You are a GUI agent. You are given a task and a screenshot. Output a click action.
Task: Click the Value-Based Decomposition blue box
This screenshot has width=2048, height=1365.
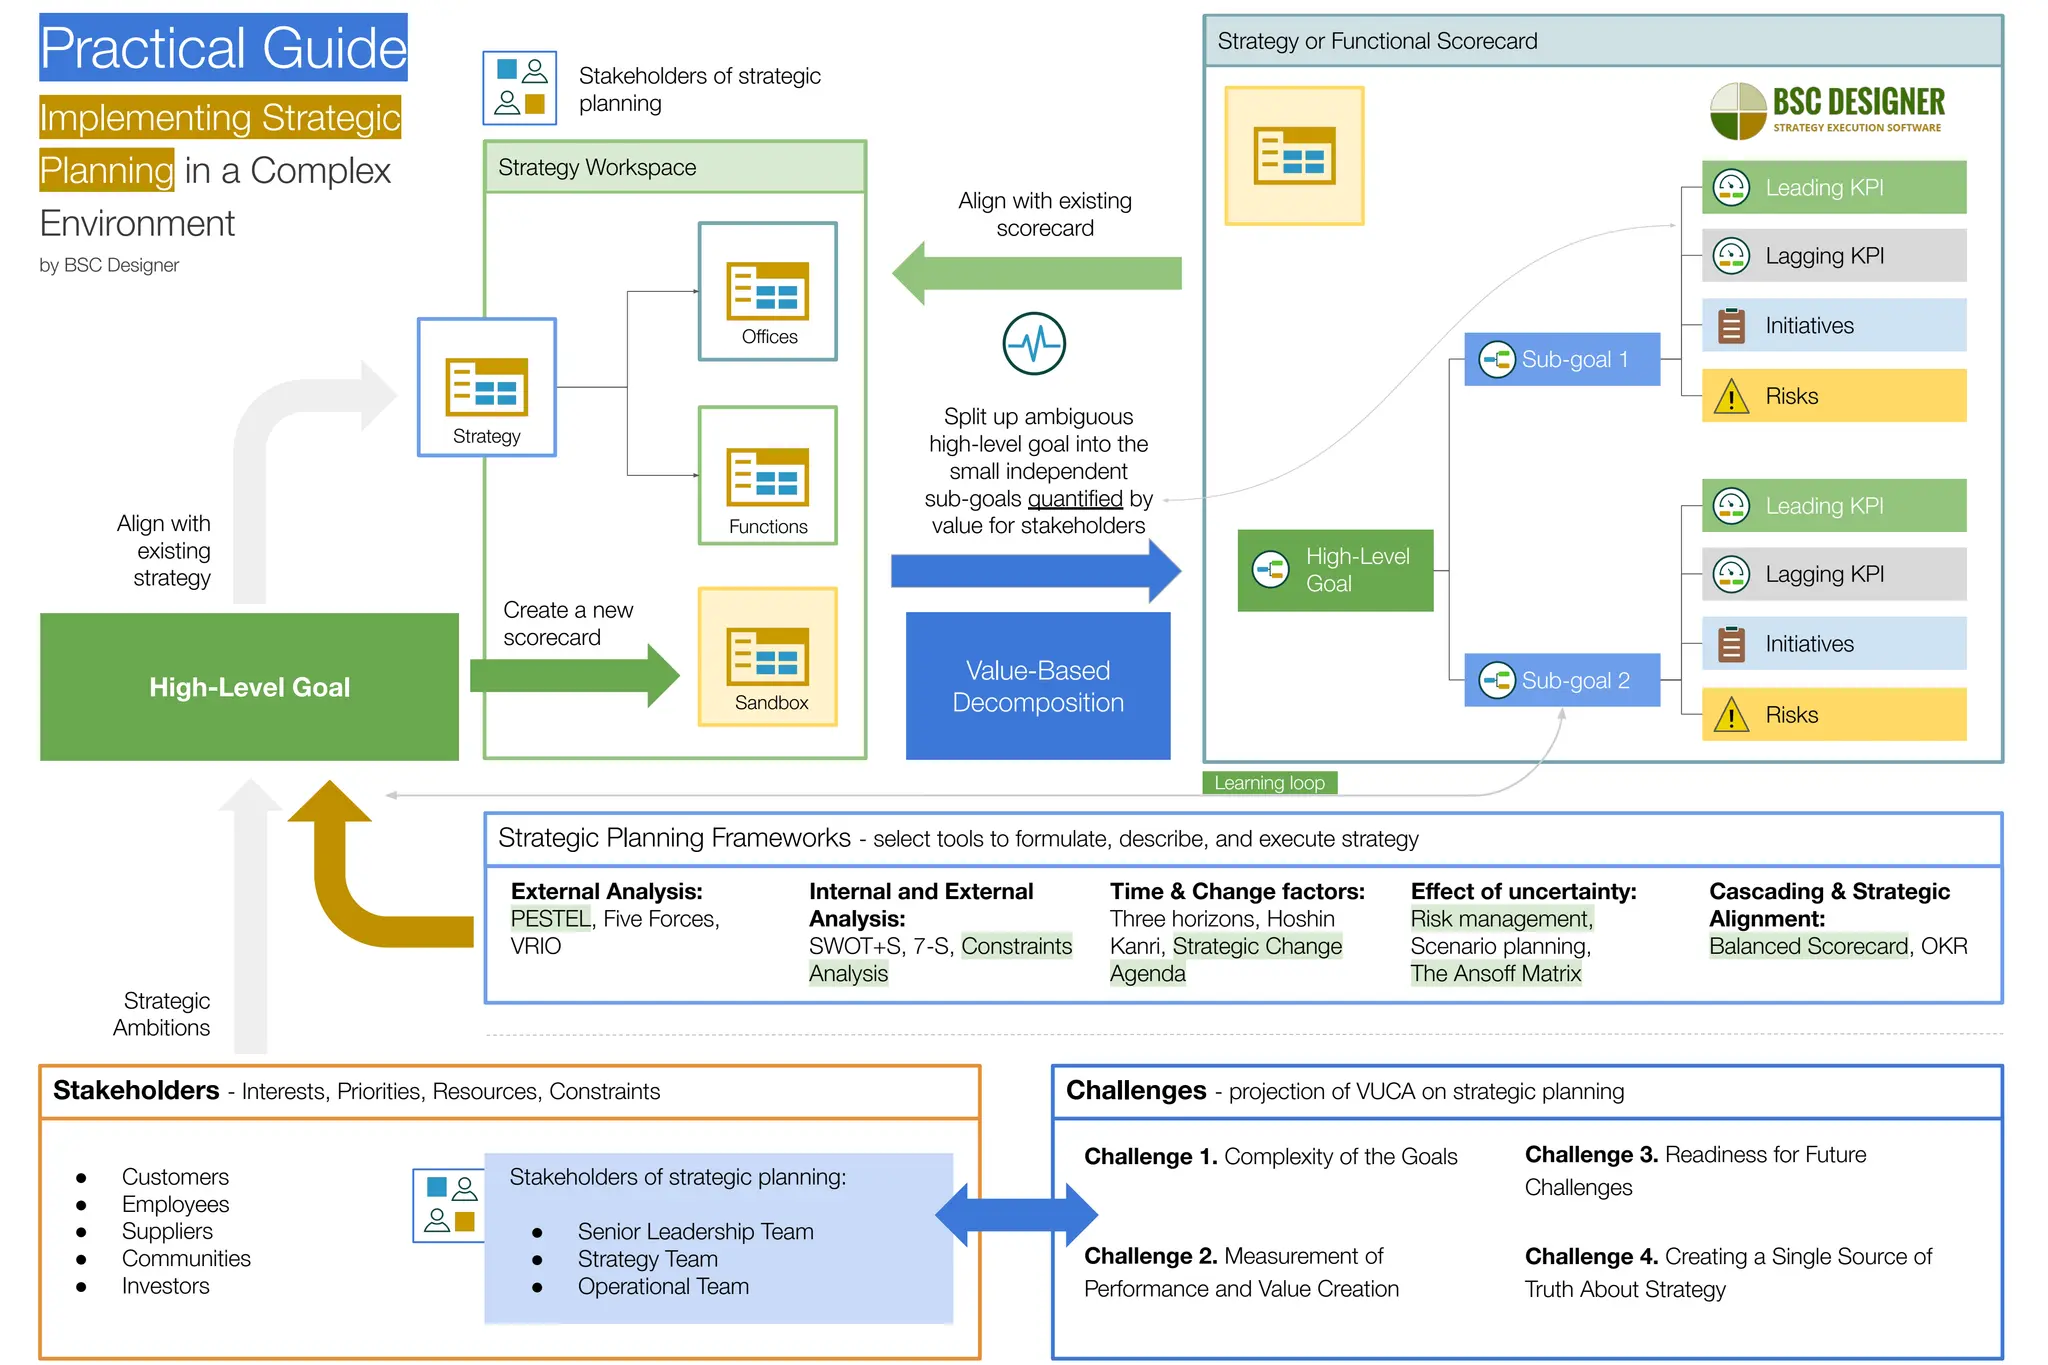click(1038, 686)
